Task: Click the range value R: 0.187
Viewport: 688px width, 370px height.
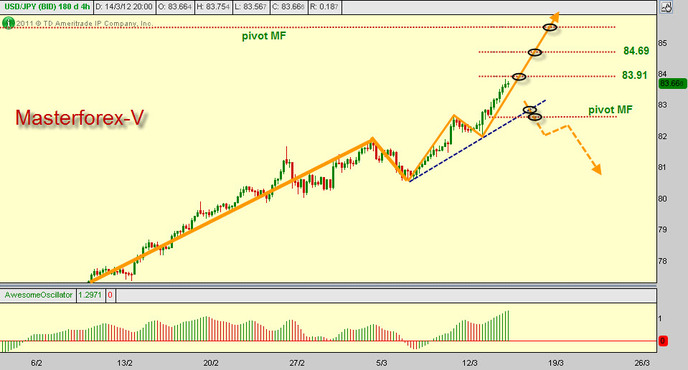Action: (x=324, y=7)
